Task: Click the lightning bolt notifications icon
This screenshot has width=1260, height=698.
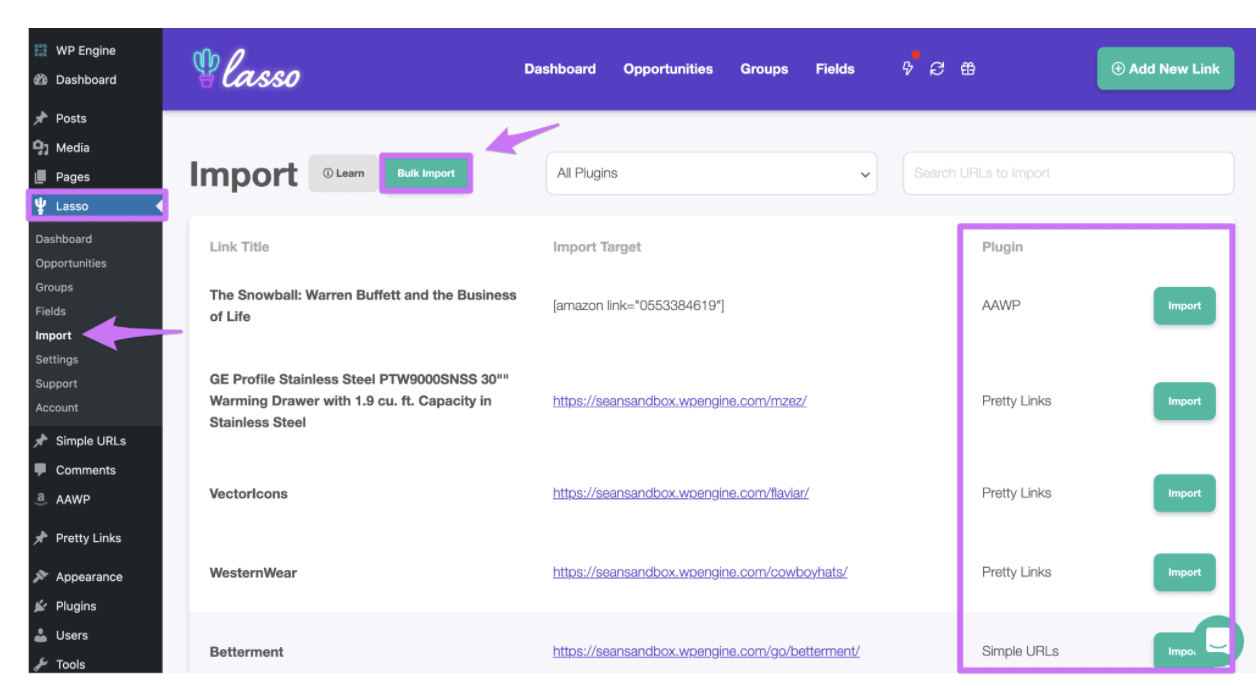Action: coord(908,69)
